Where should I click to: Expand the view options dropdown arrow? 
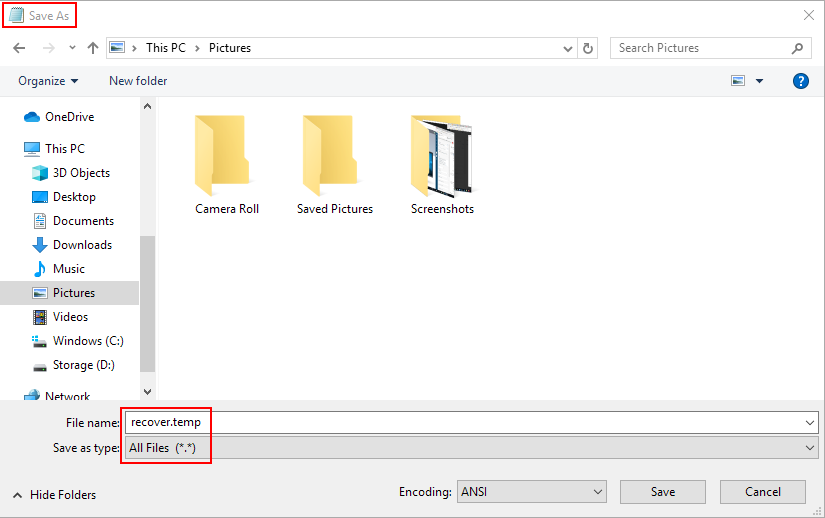pyautogui.click(x=759, y=81)
